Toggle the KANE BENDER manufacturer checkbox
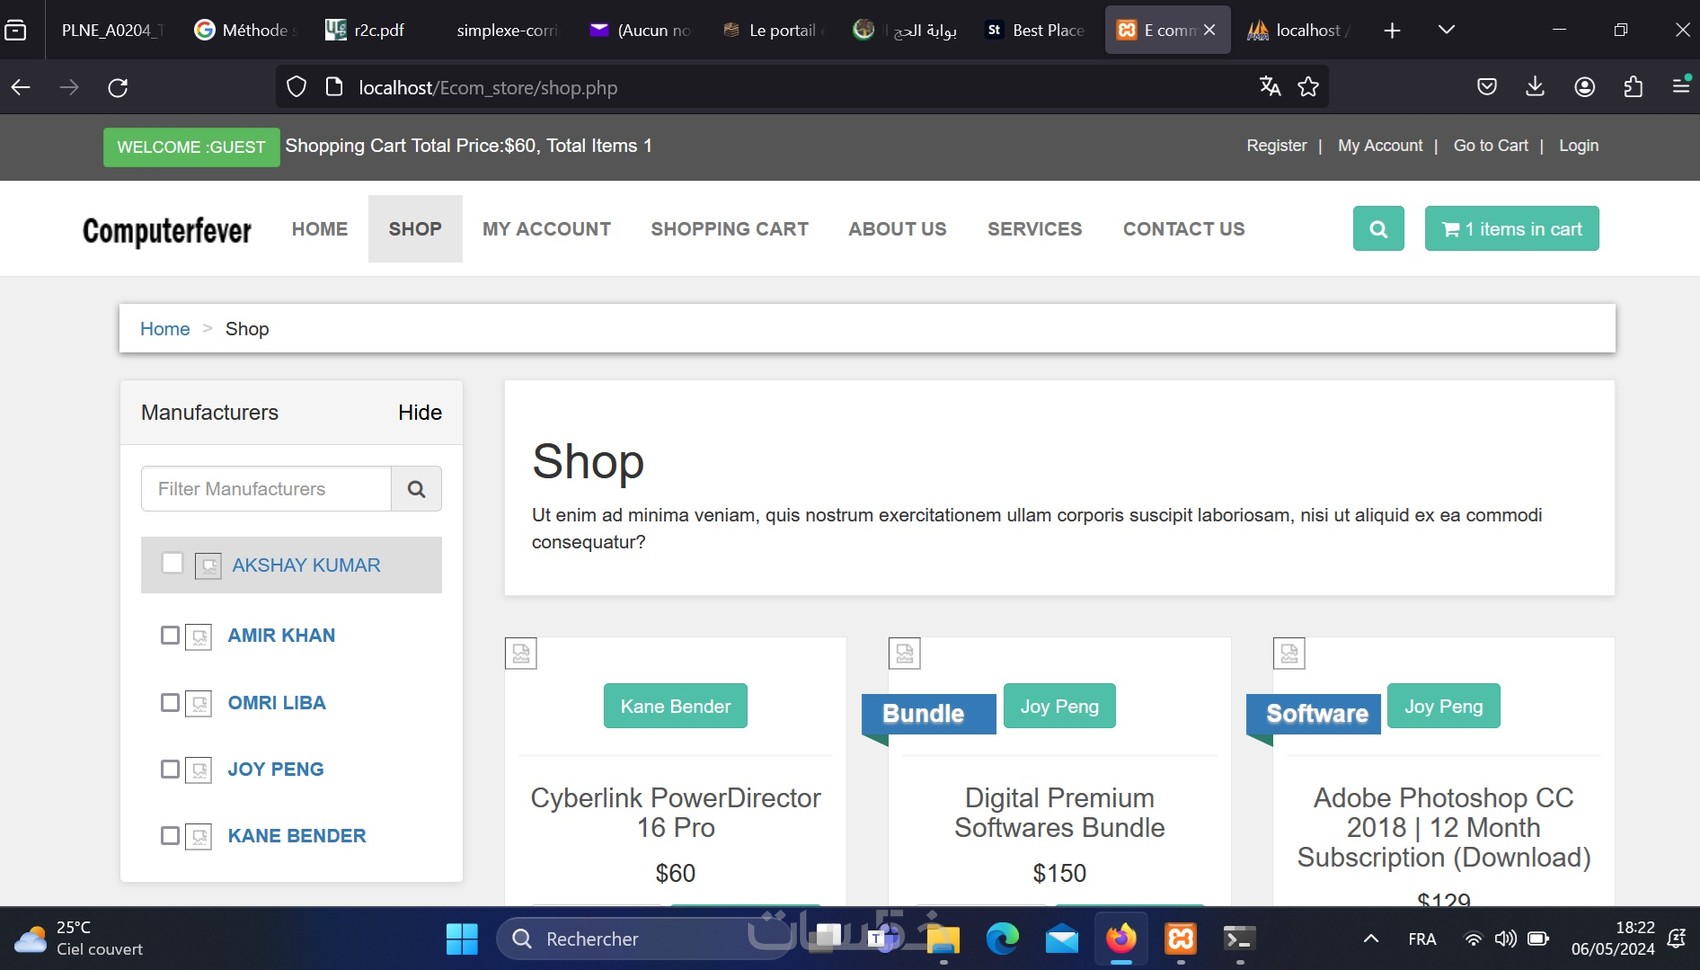 (170, 835)
